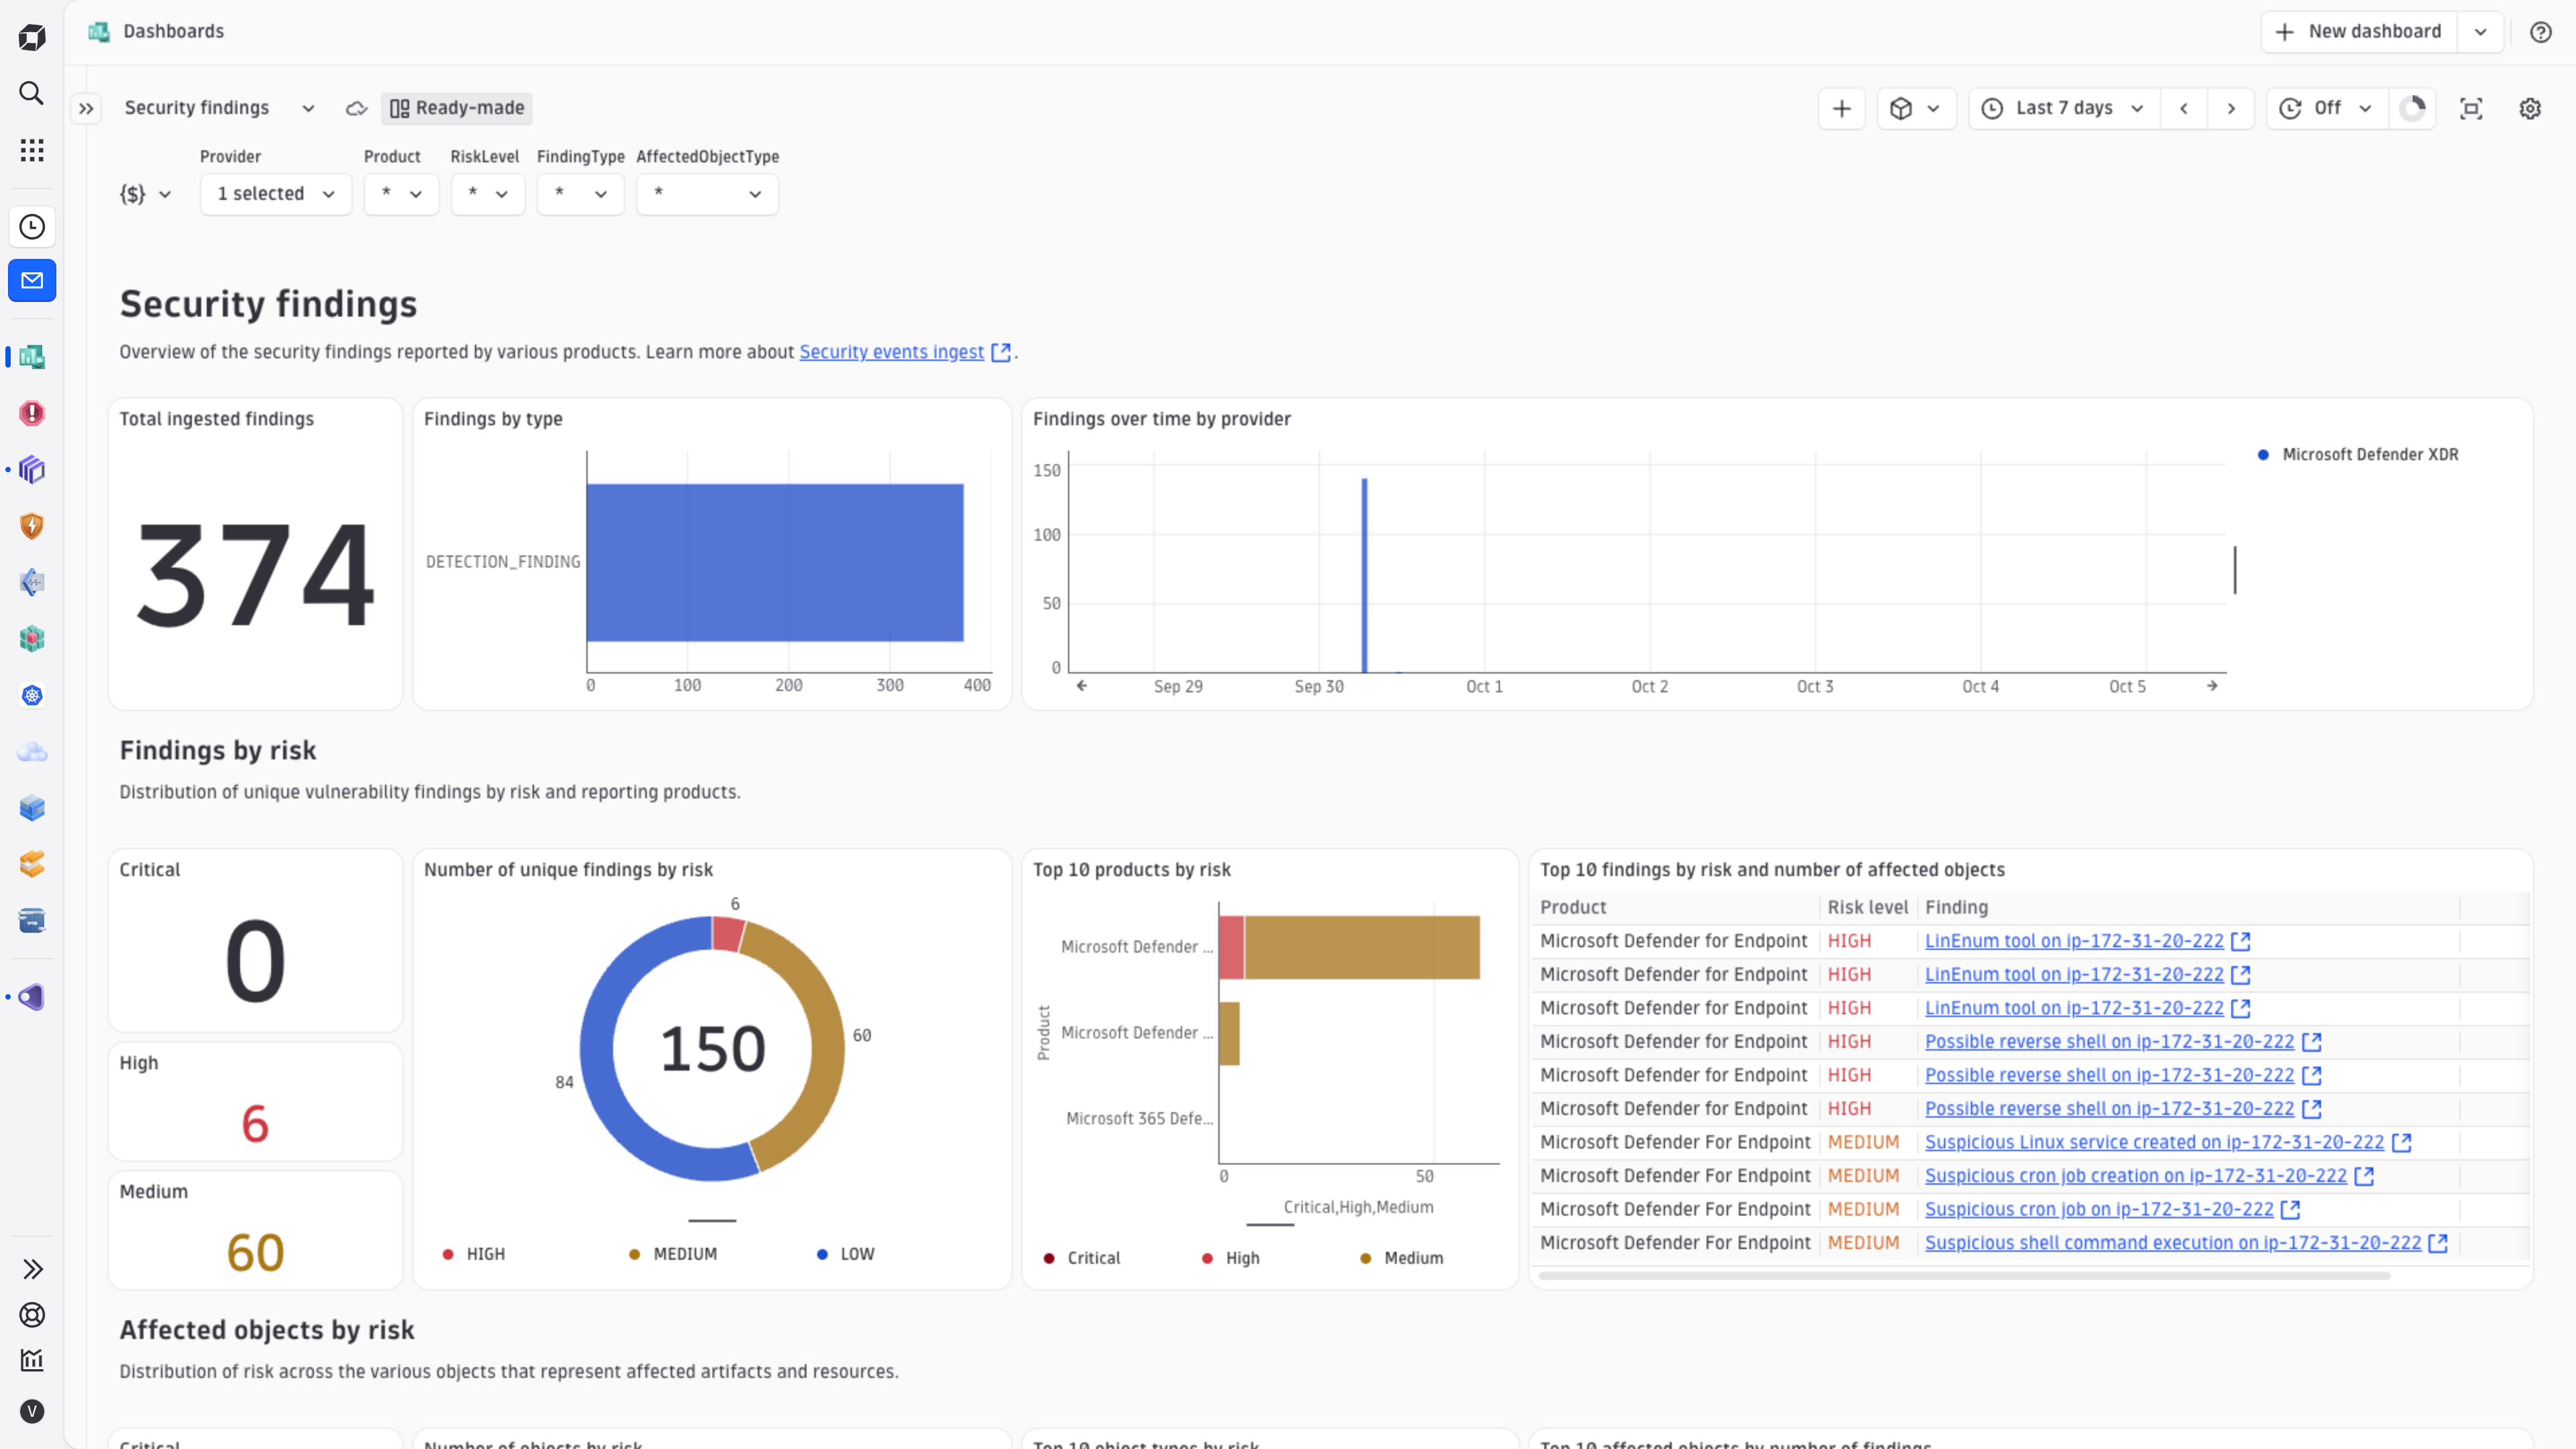2576x1449 pixels.
Task: Open the Clouds app icon in the sidebar
Action: point(32,752)
